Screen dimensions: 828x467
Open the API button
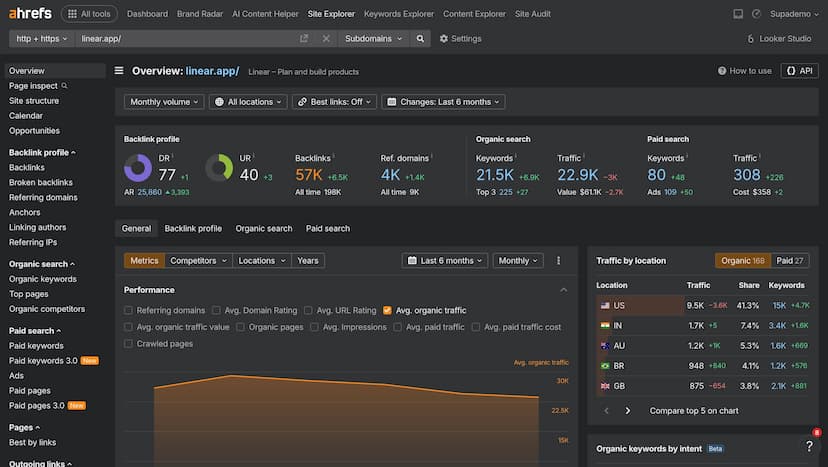(799, 71)
